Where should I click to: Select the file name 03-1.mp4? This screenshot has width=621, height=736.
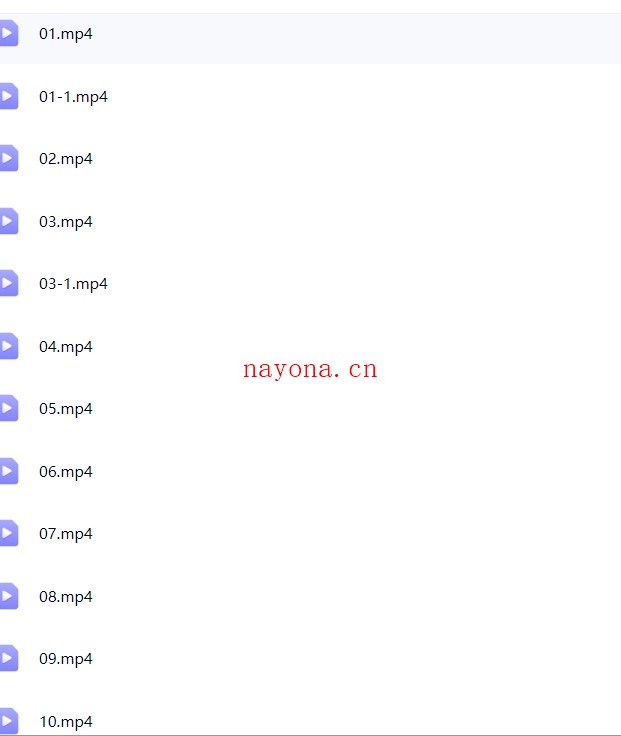[x=73, y=284]
